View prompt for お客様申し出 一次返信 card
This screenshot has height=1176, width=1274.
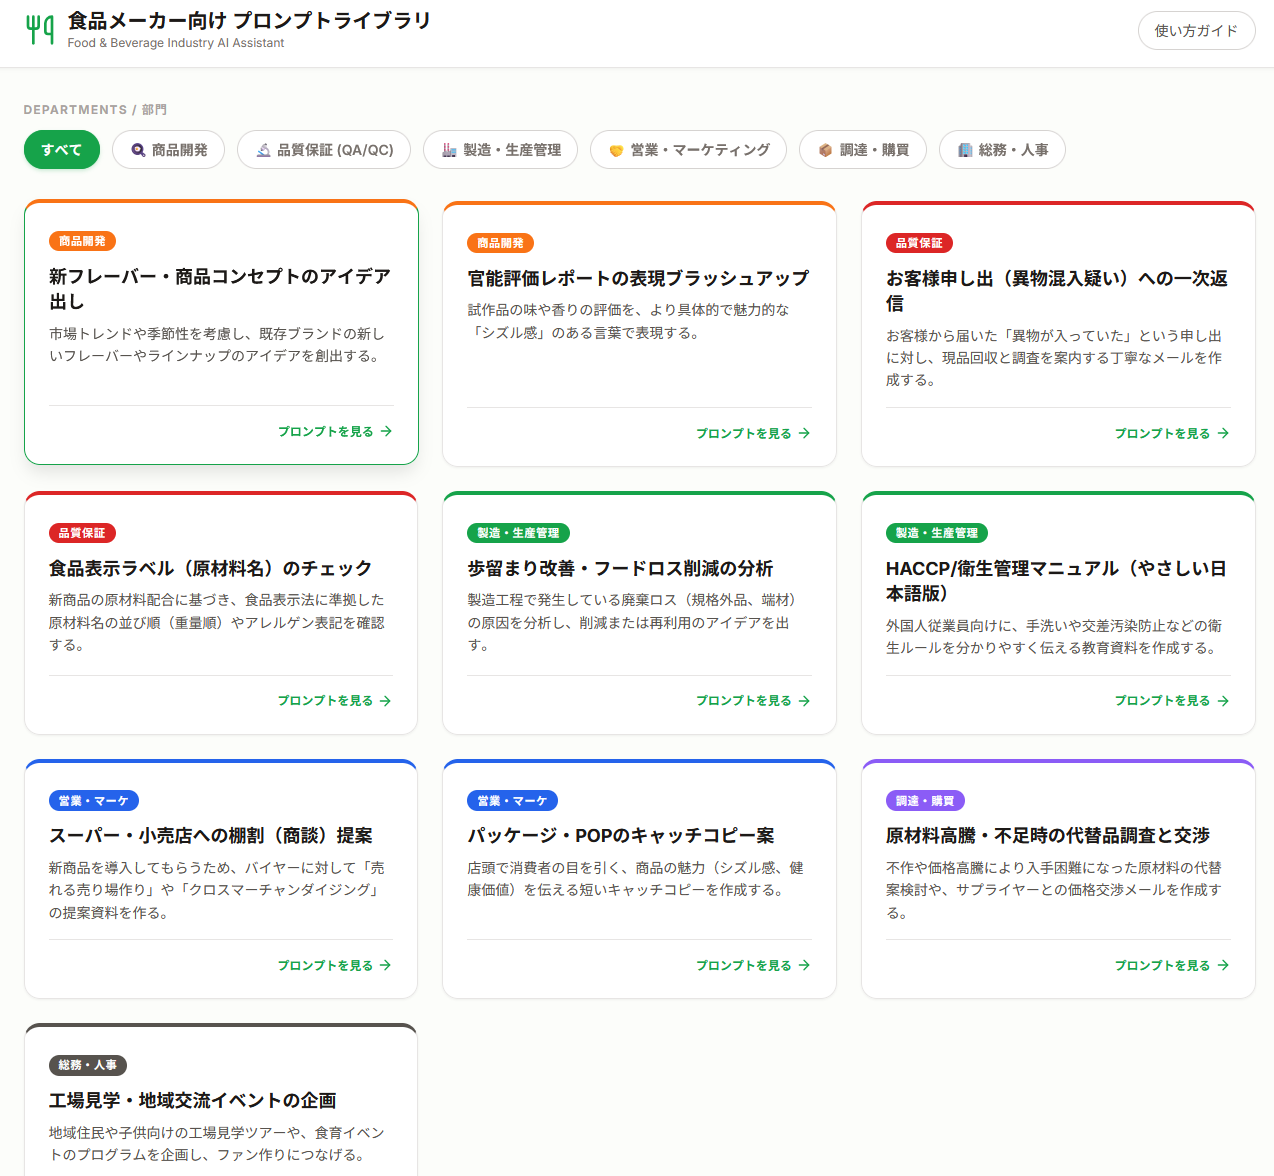[x=1171, y=433]
